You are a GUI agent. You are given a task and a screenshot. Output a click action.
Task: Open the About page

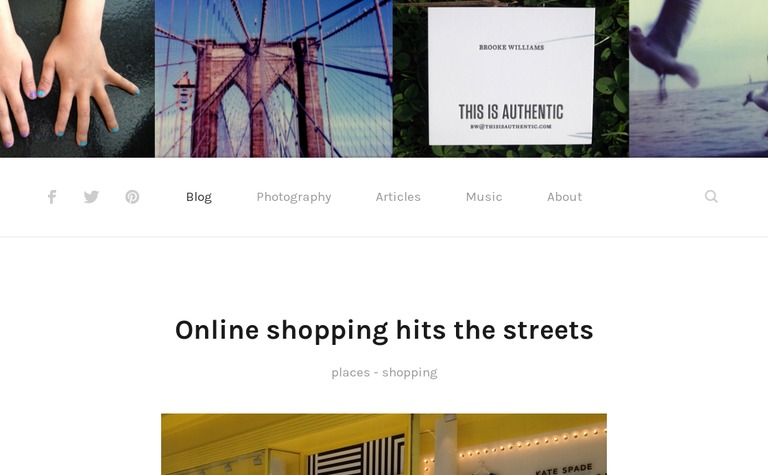tap(565, 197)
